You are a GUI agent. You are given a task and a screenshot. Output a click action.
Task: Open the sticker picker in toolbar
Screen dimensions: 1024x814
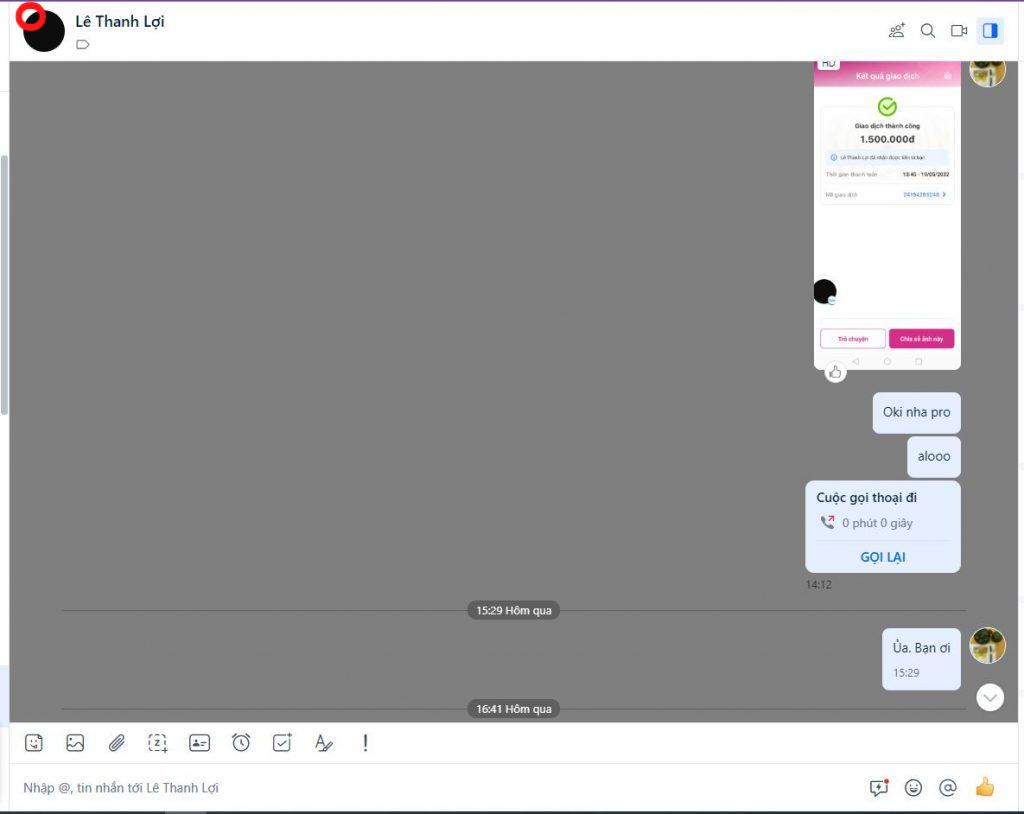34,743
